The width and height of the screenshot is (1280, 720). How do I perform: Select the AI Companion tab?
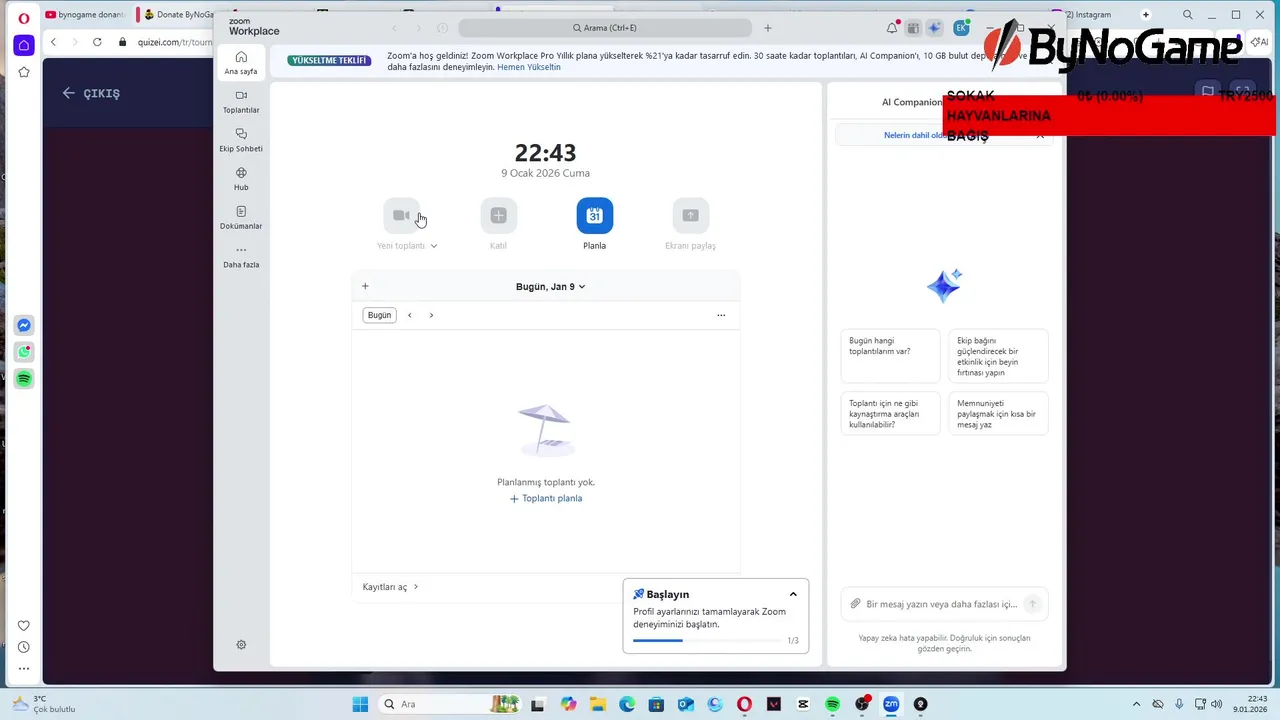coord(912,102)
